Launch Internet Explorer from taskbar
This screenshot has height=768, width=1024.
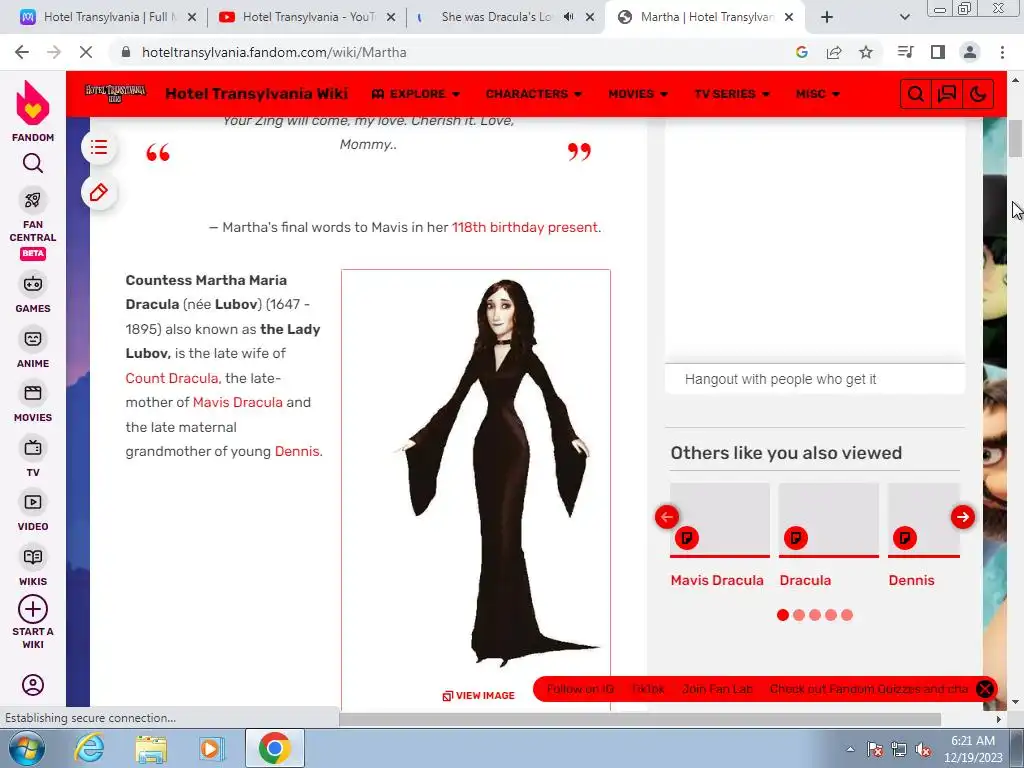(89, 749)
